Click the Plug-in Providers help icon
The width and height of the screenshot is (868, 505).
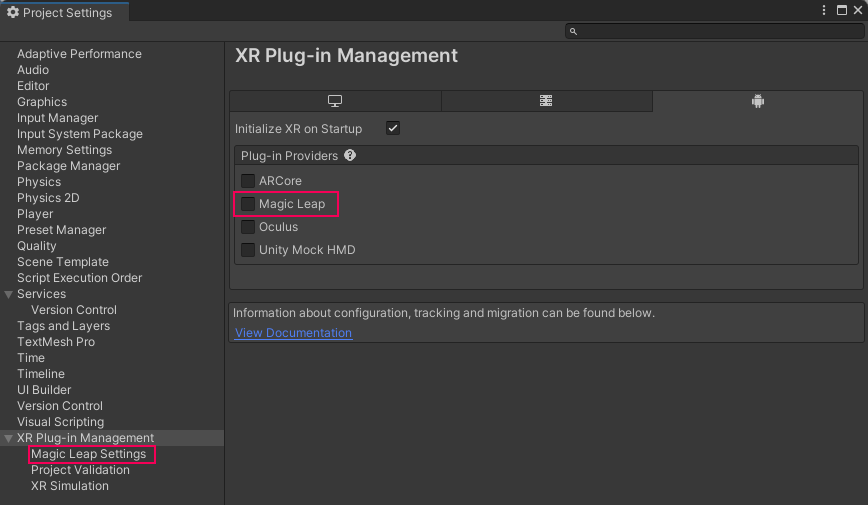coord(350,156)
